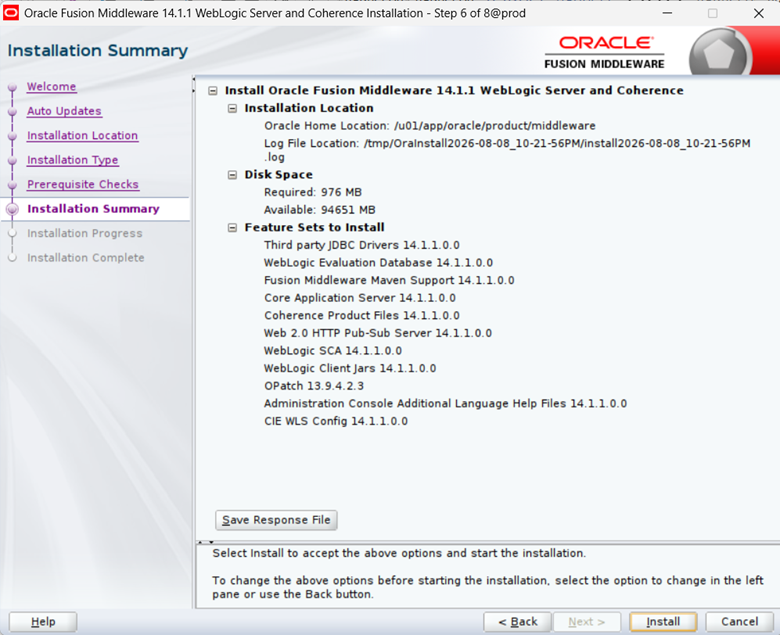Select the Available: 94651 MB entry
The image size is (780, 635).
[x=319, y=210]
